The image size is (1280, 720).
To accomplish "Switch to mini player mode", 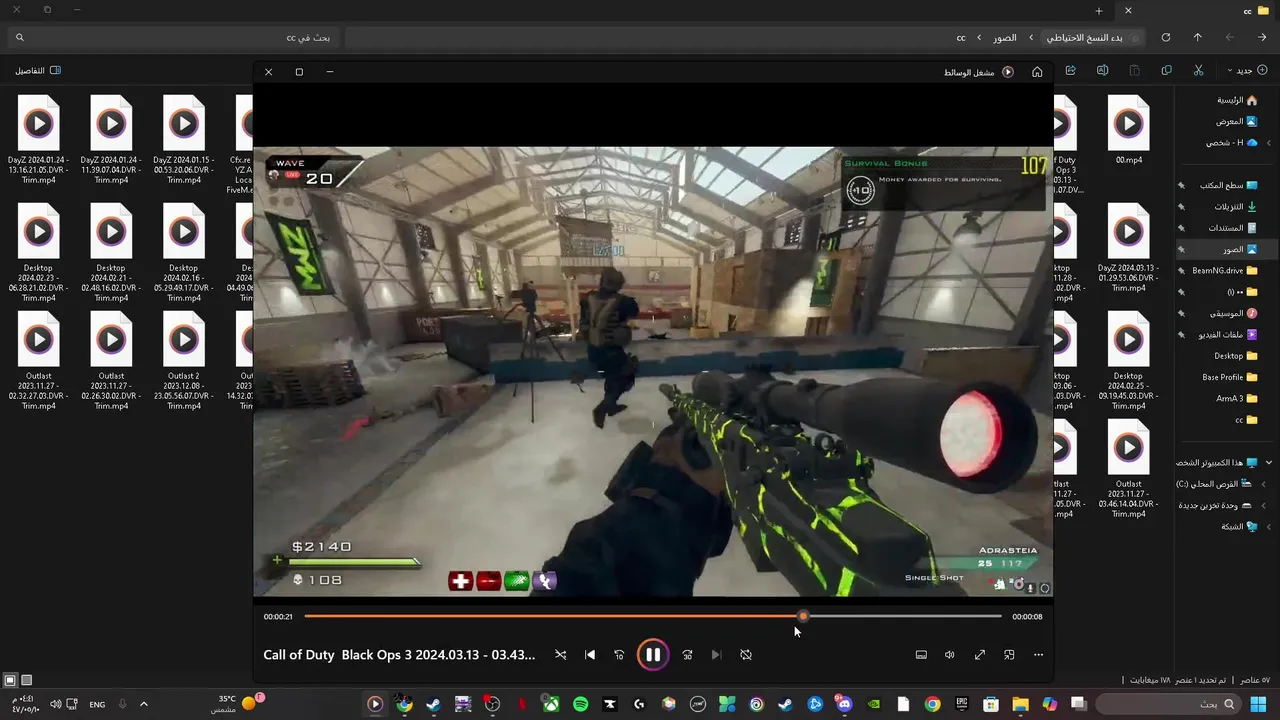I will click(x=1009, y=655).
